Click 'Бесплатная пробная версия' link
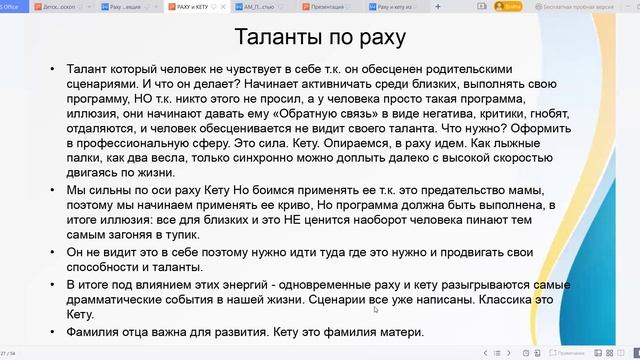640x360 pixels. [x=574, y=7]
